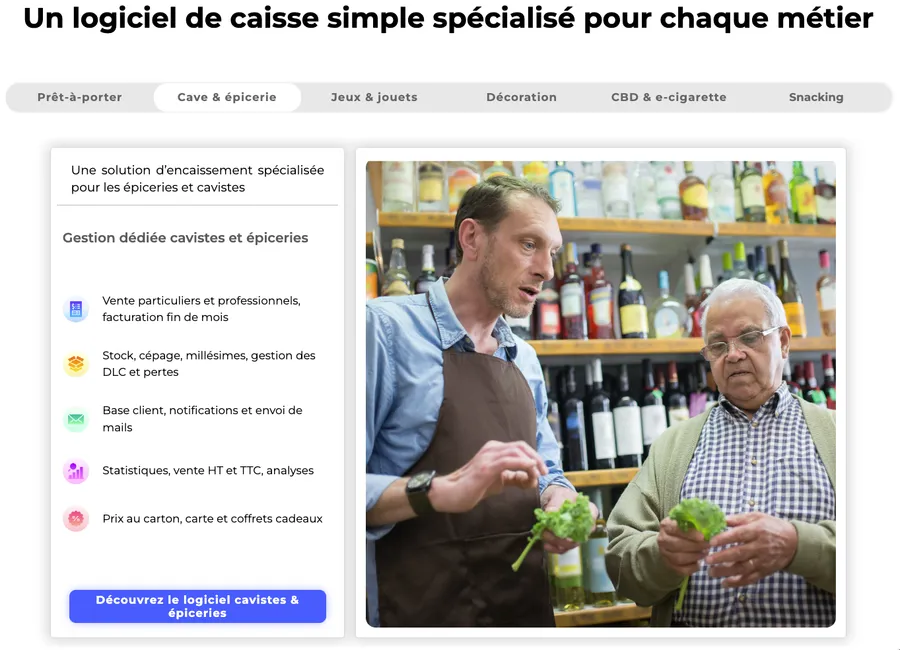Select the CBD & e-cigarette tab
Viewport: 900px width, 650px height.
coord(669,97)
